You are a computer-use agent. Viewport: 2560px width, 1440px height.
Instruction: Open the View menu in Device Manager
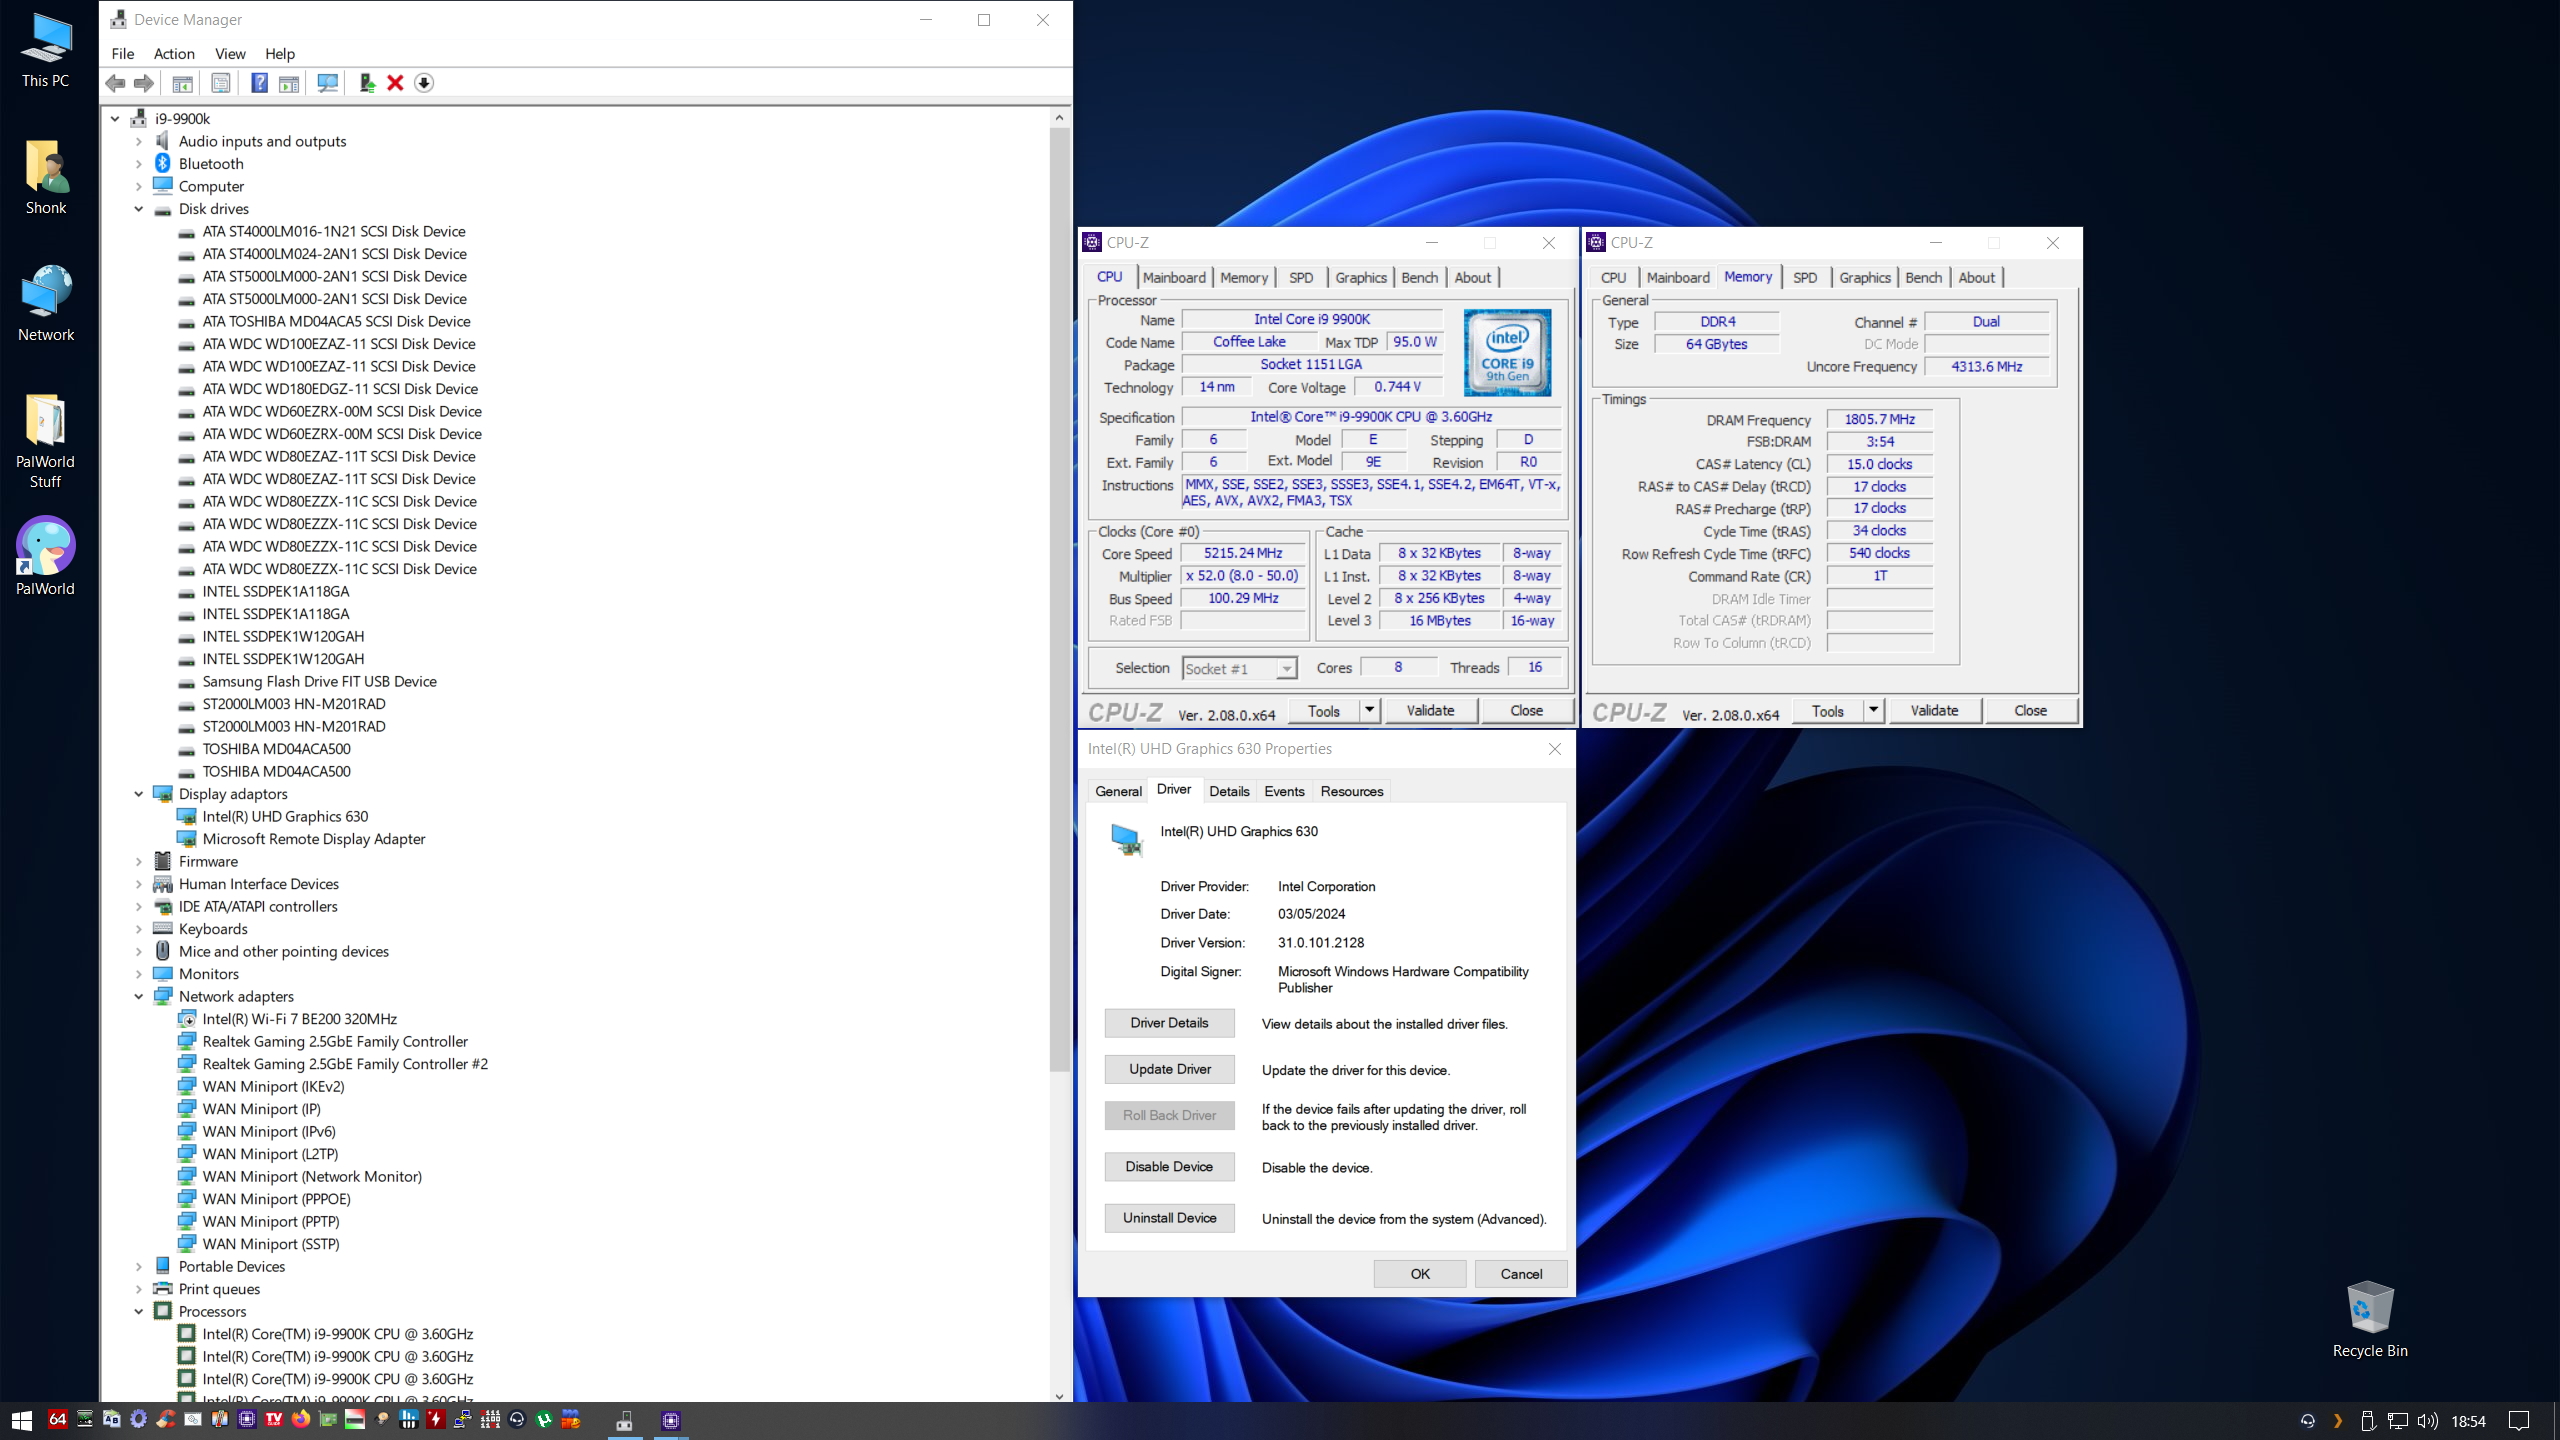pos(230,54)
